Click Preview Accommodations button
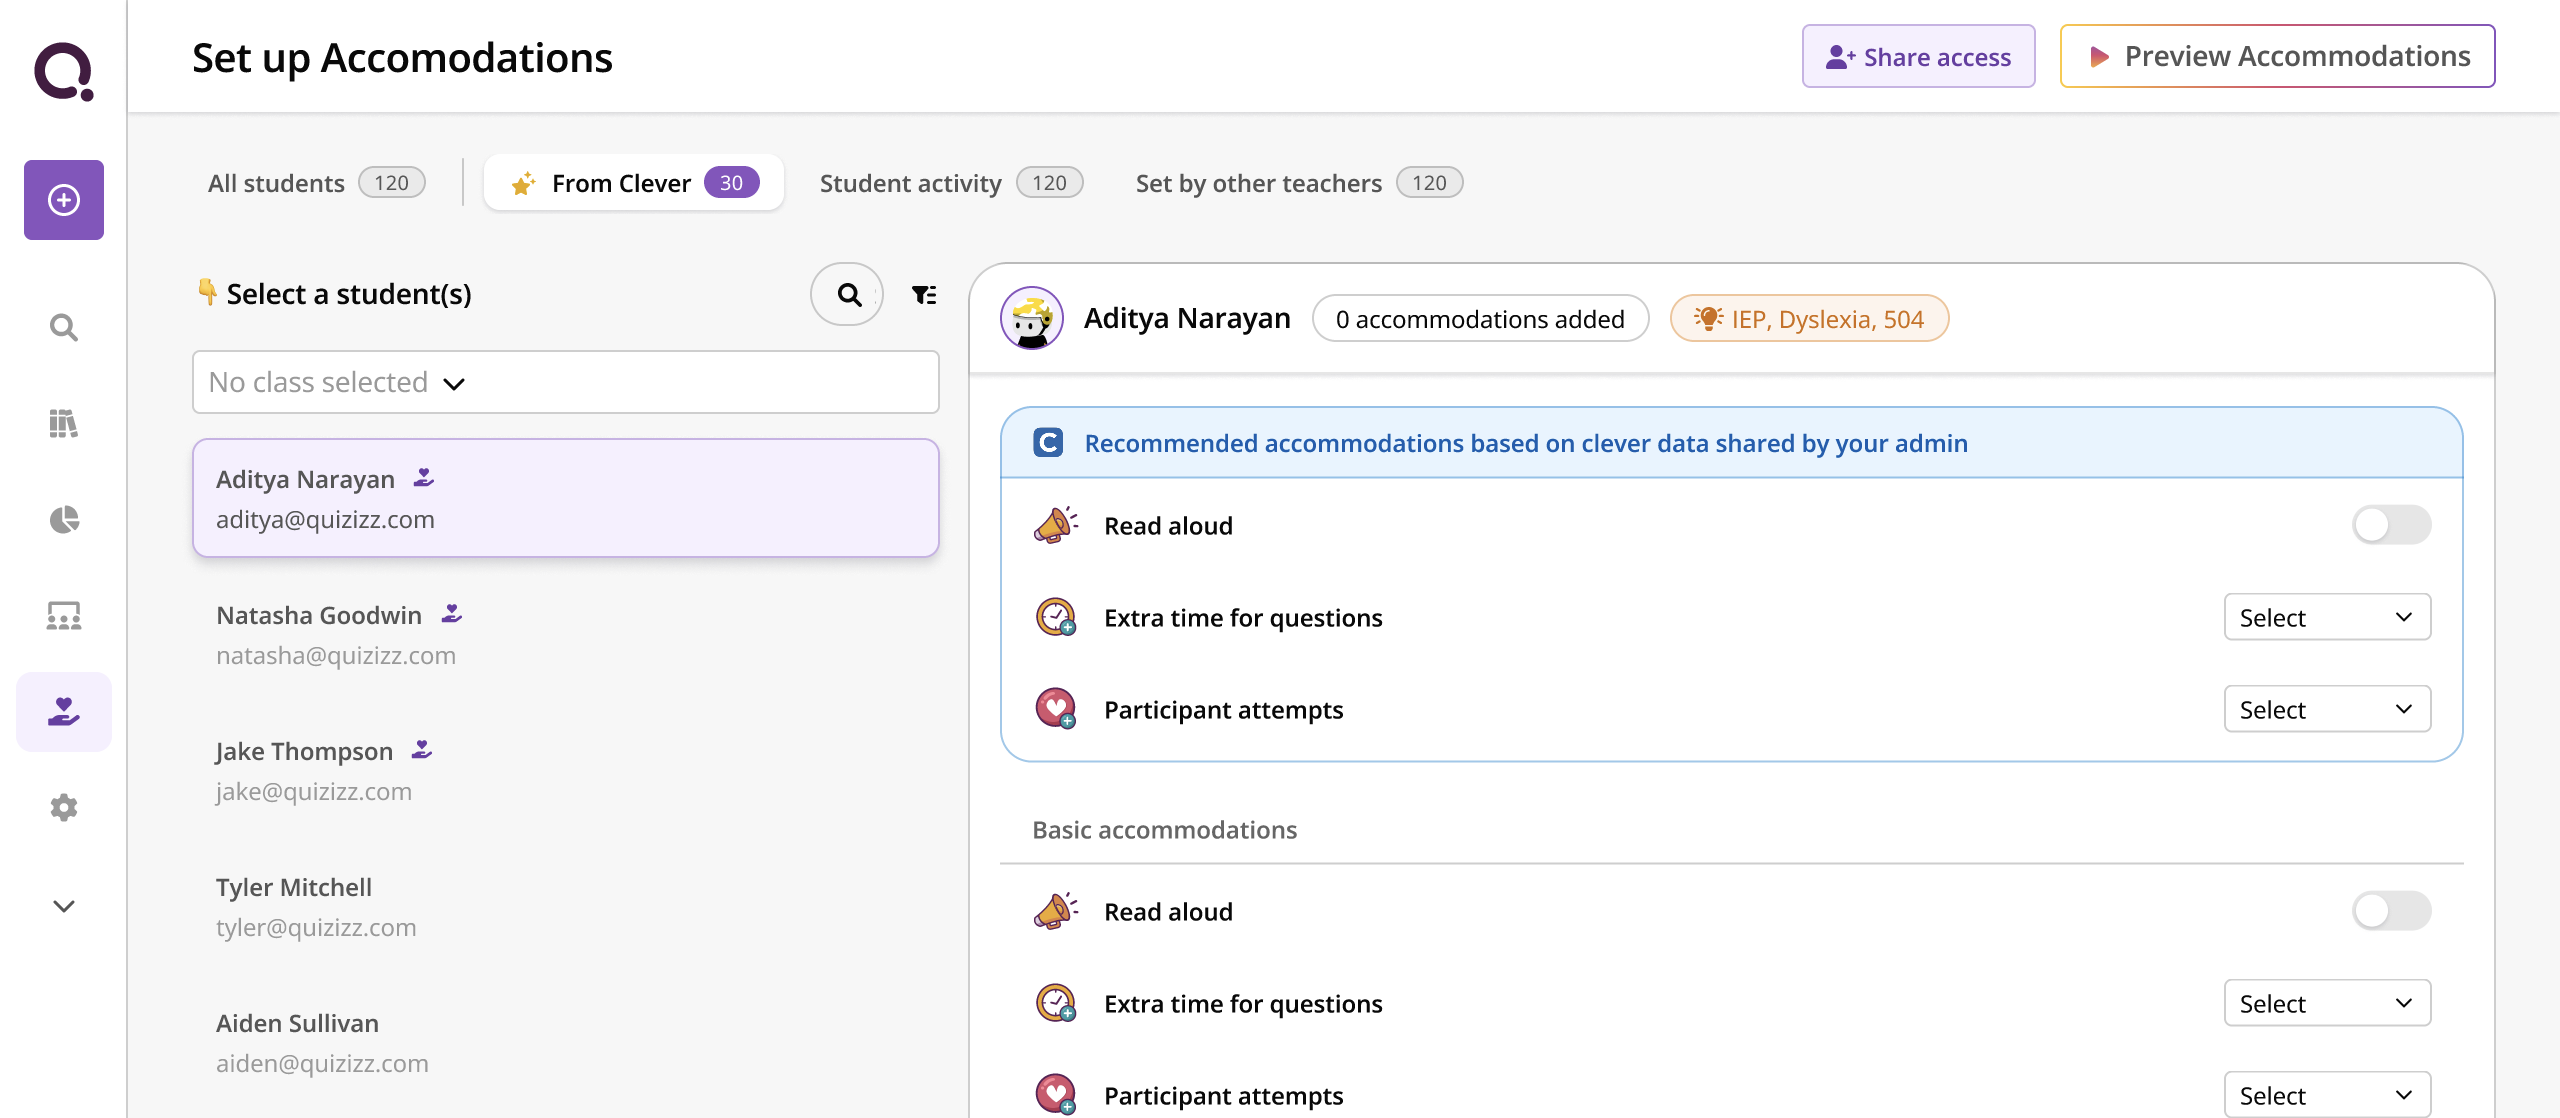The width and height of the screenshot is (2560, 1118). click(x=2277, y=57)
